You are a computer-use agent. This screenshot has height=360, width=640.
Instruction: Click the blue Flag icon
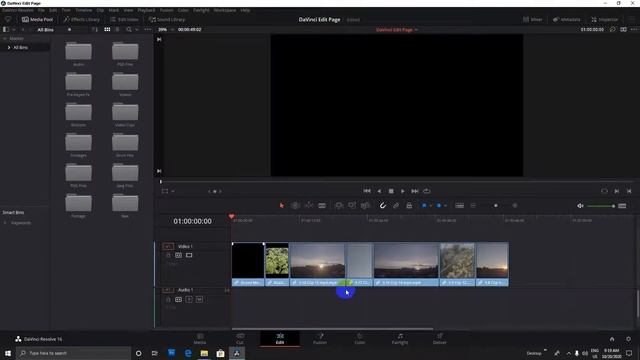pyautogui.click(x=424, y=205)
